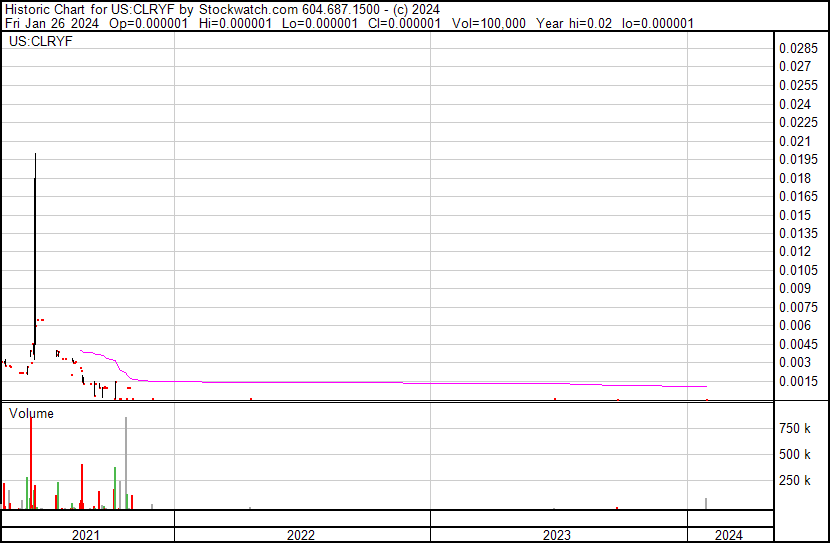Image resolution: width=830 pixels, height=543 pixels.
Task: Click the top of the 2021 price spike
Action: [36, 155]
